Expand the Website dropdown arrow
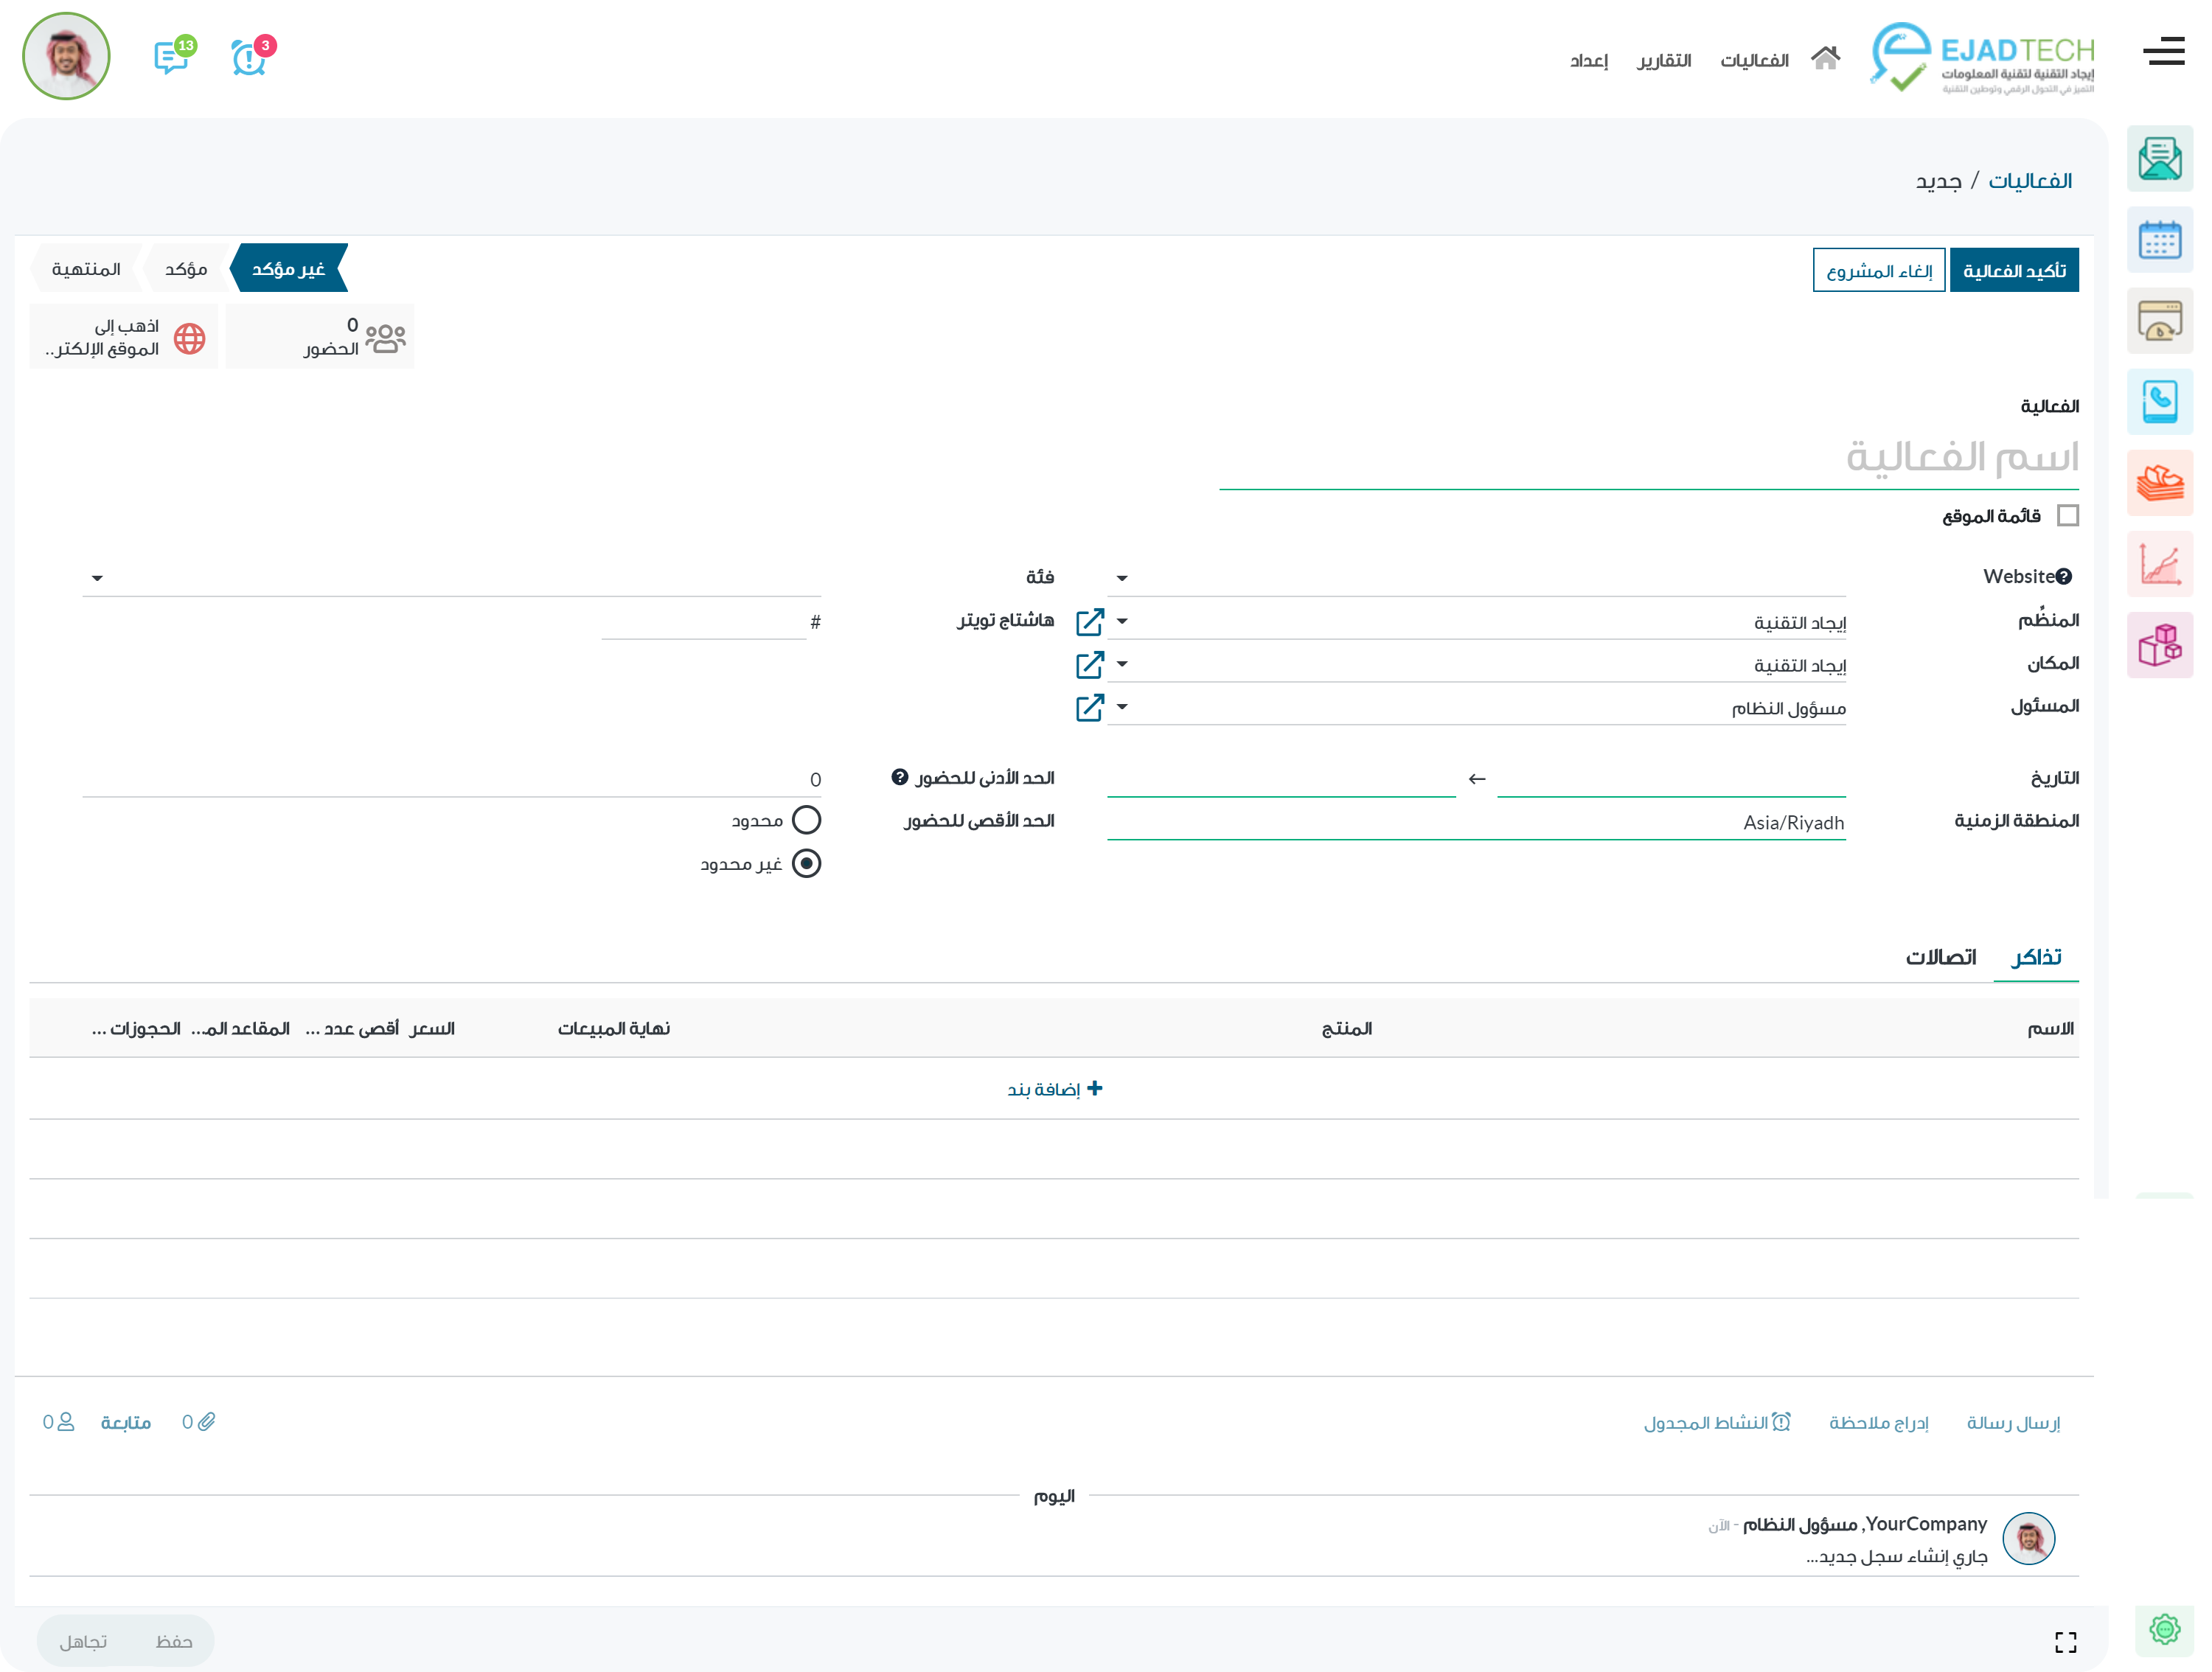Screen dimensions: 2212x1672 tap(1122, 578)
